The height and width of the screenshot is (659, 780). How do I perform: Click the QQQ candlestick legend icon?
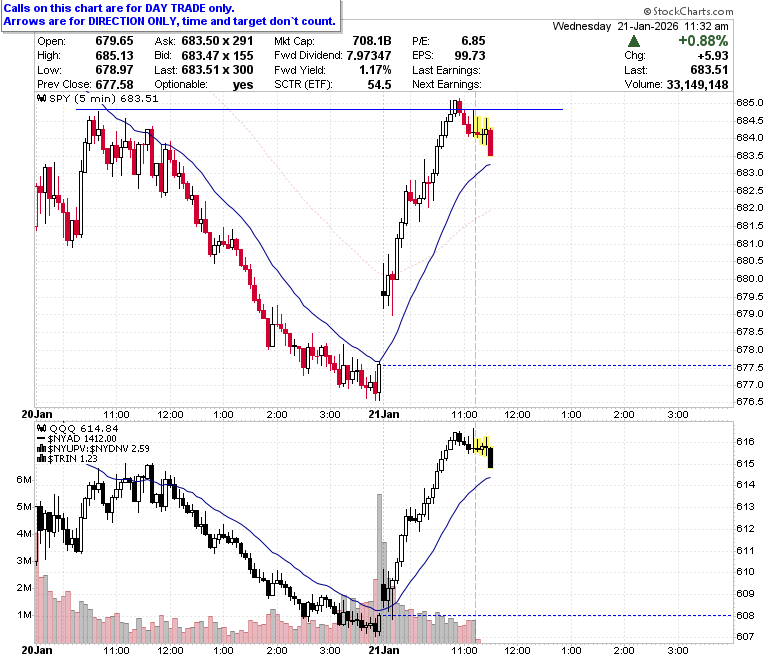(42, 429)
